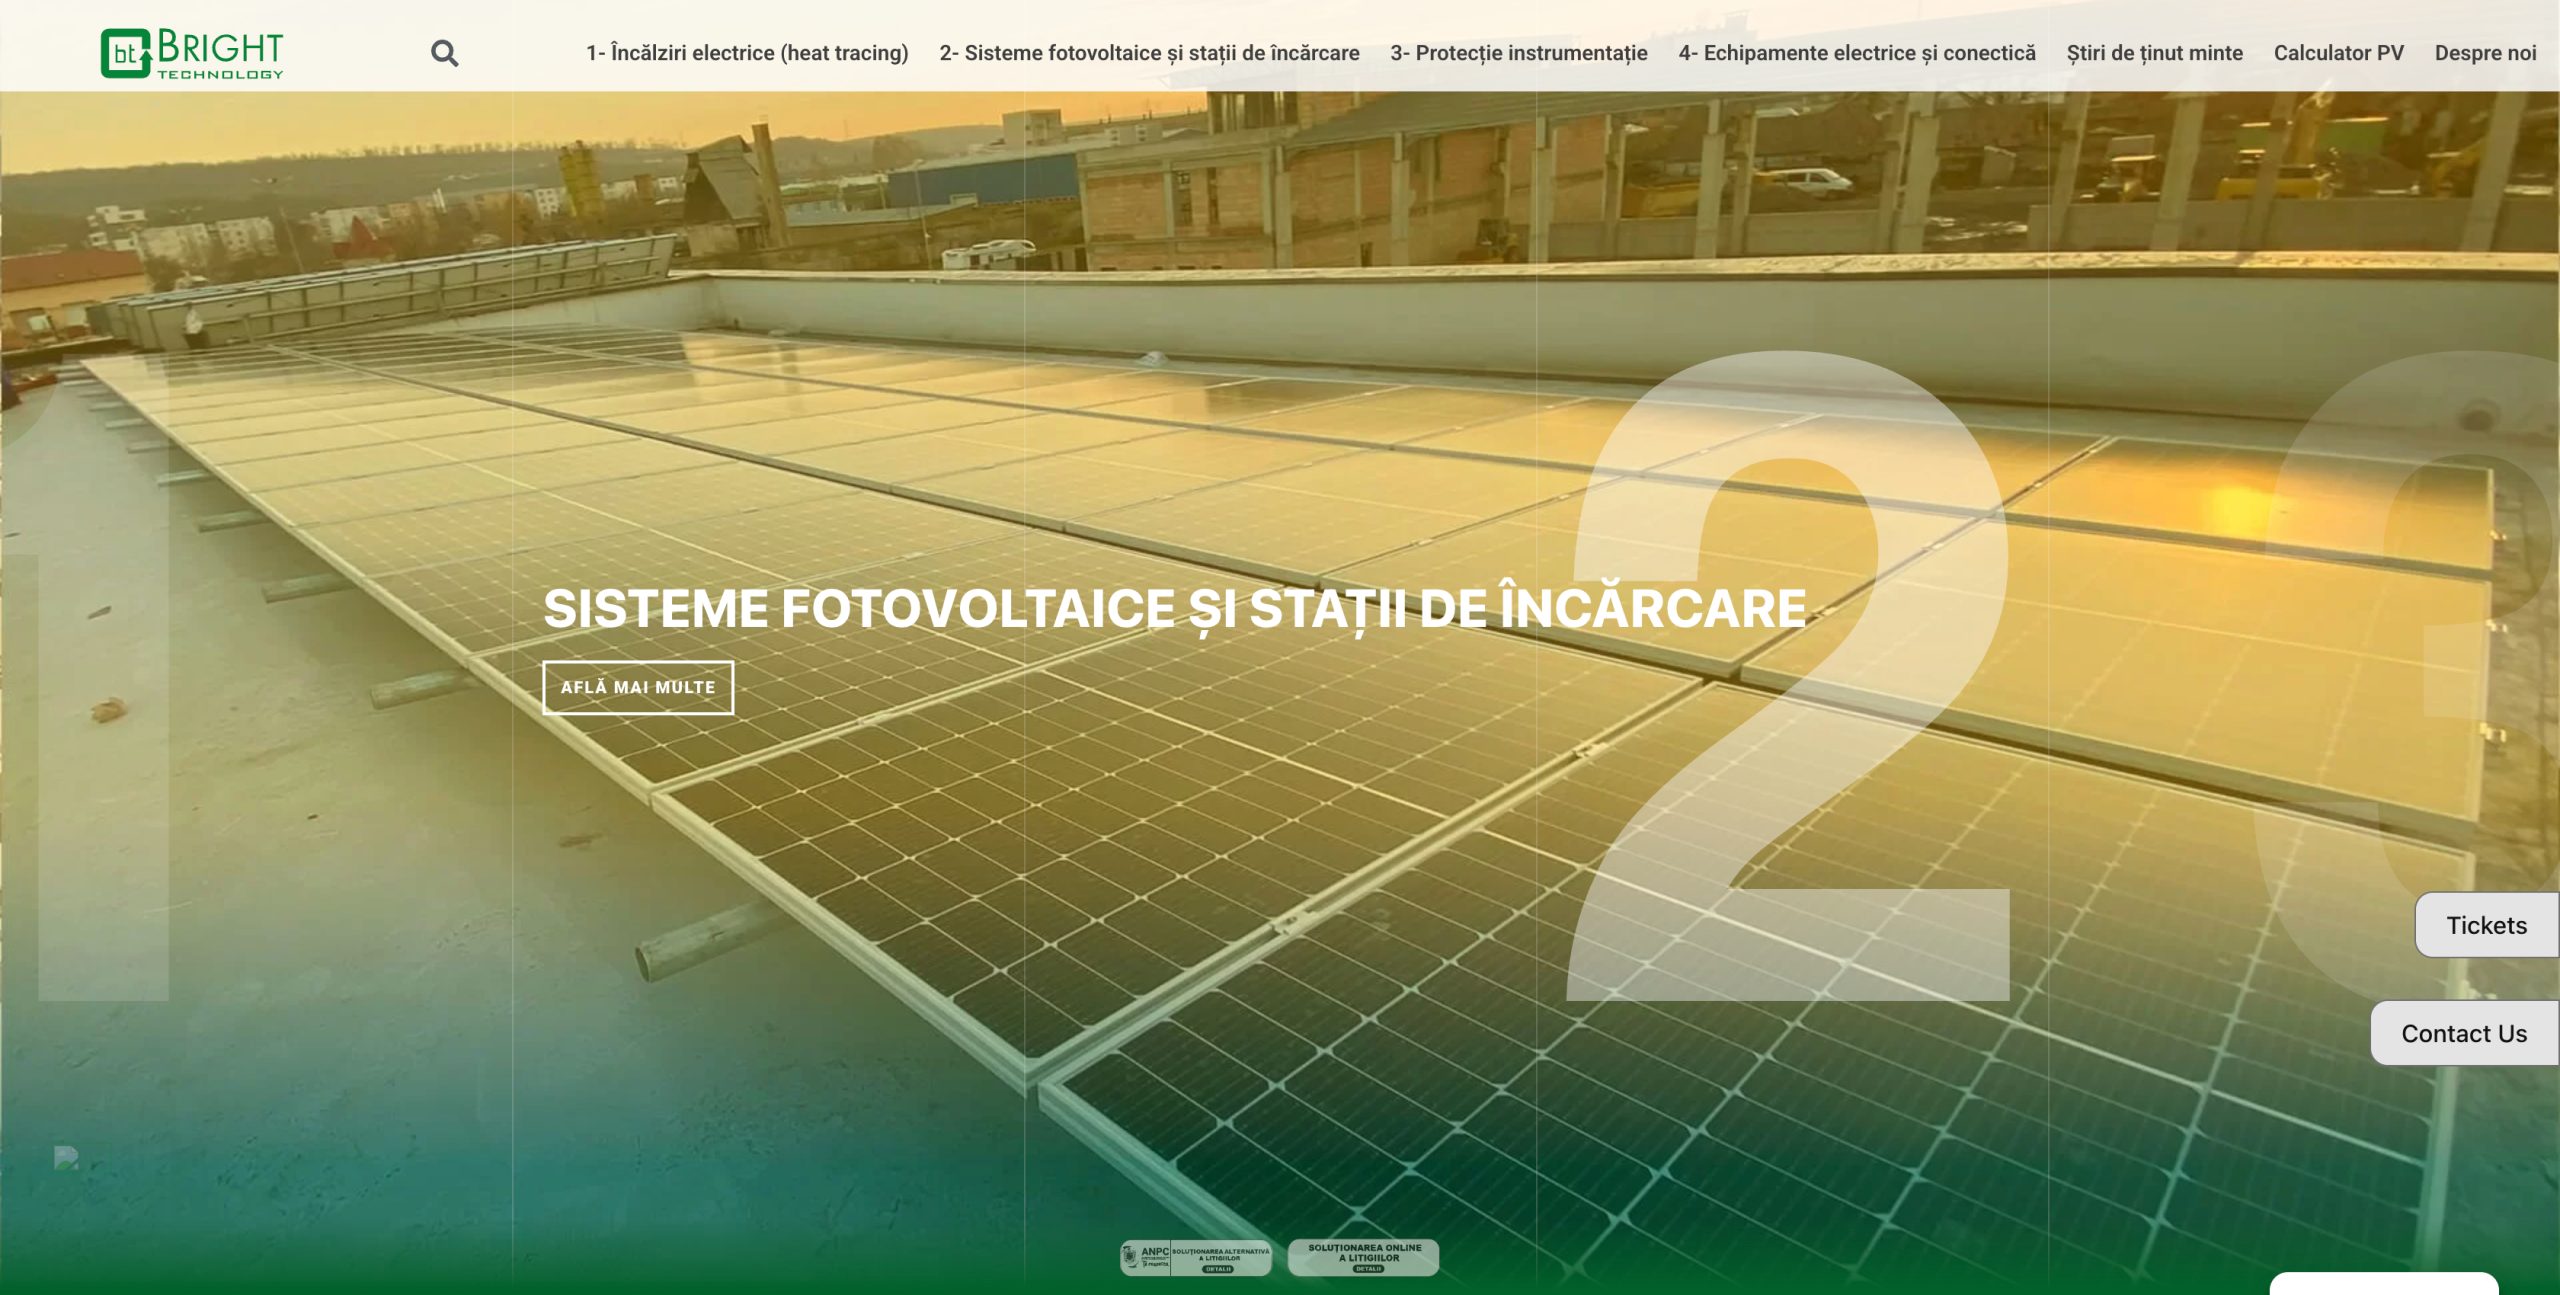Open the Calculator PV page
This screenshot has height=1295, width=2560.
point(2339,53)
